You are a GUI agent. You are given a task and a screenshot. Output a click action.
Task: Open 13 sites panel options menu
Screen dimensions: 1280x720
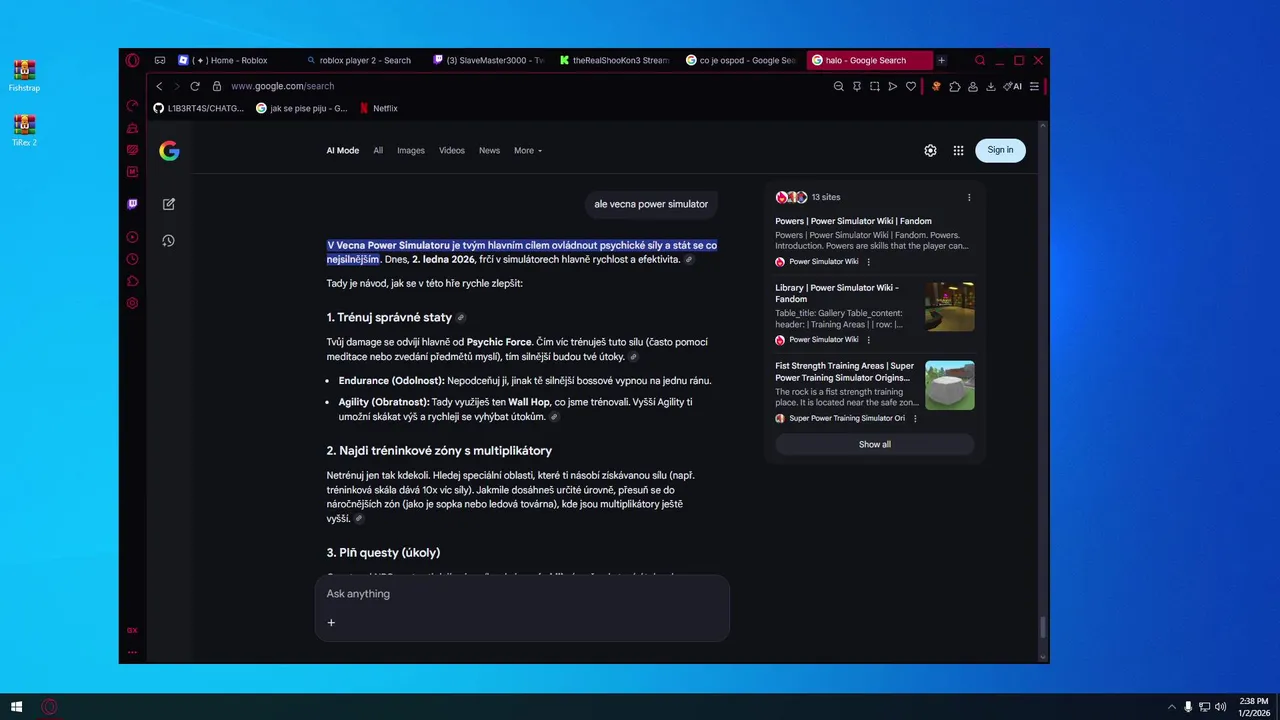[969, 197]
